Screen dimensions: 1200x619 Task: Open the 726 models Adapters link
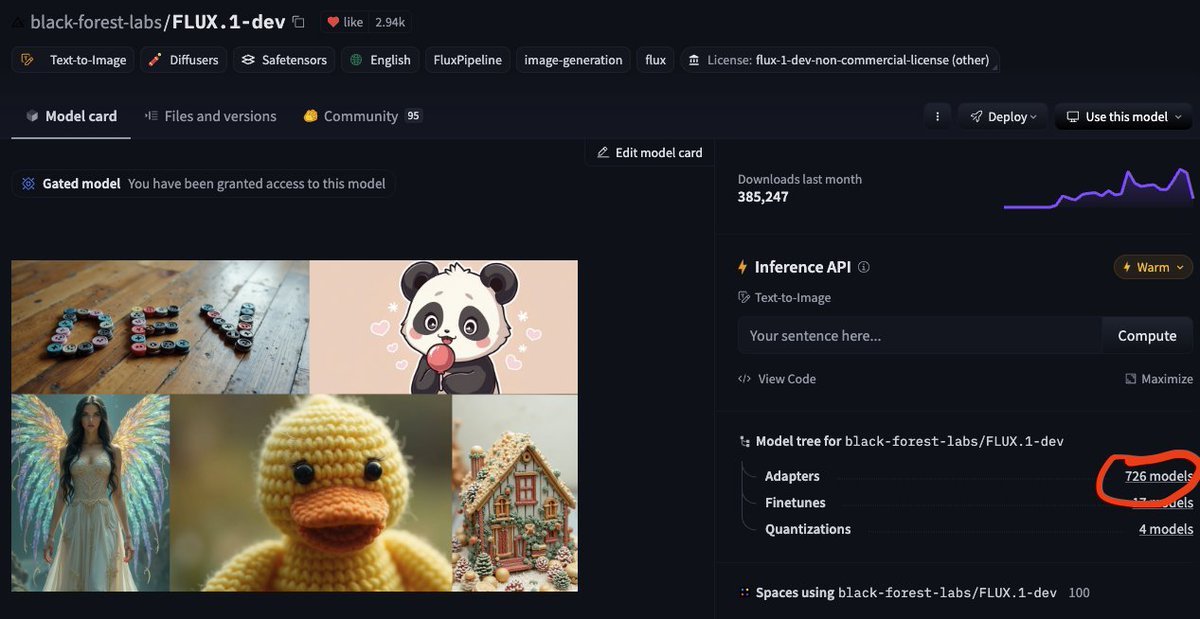pyautogui.click(x=1158, y=476)
